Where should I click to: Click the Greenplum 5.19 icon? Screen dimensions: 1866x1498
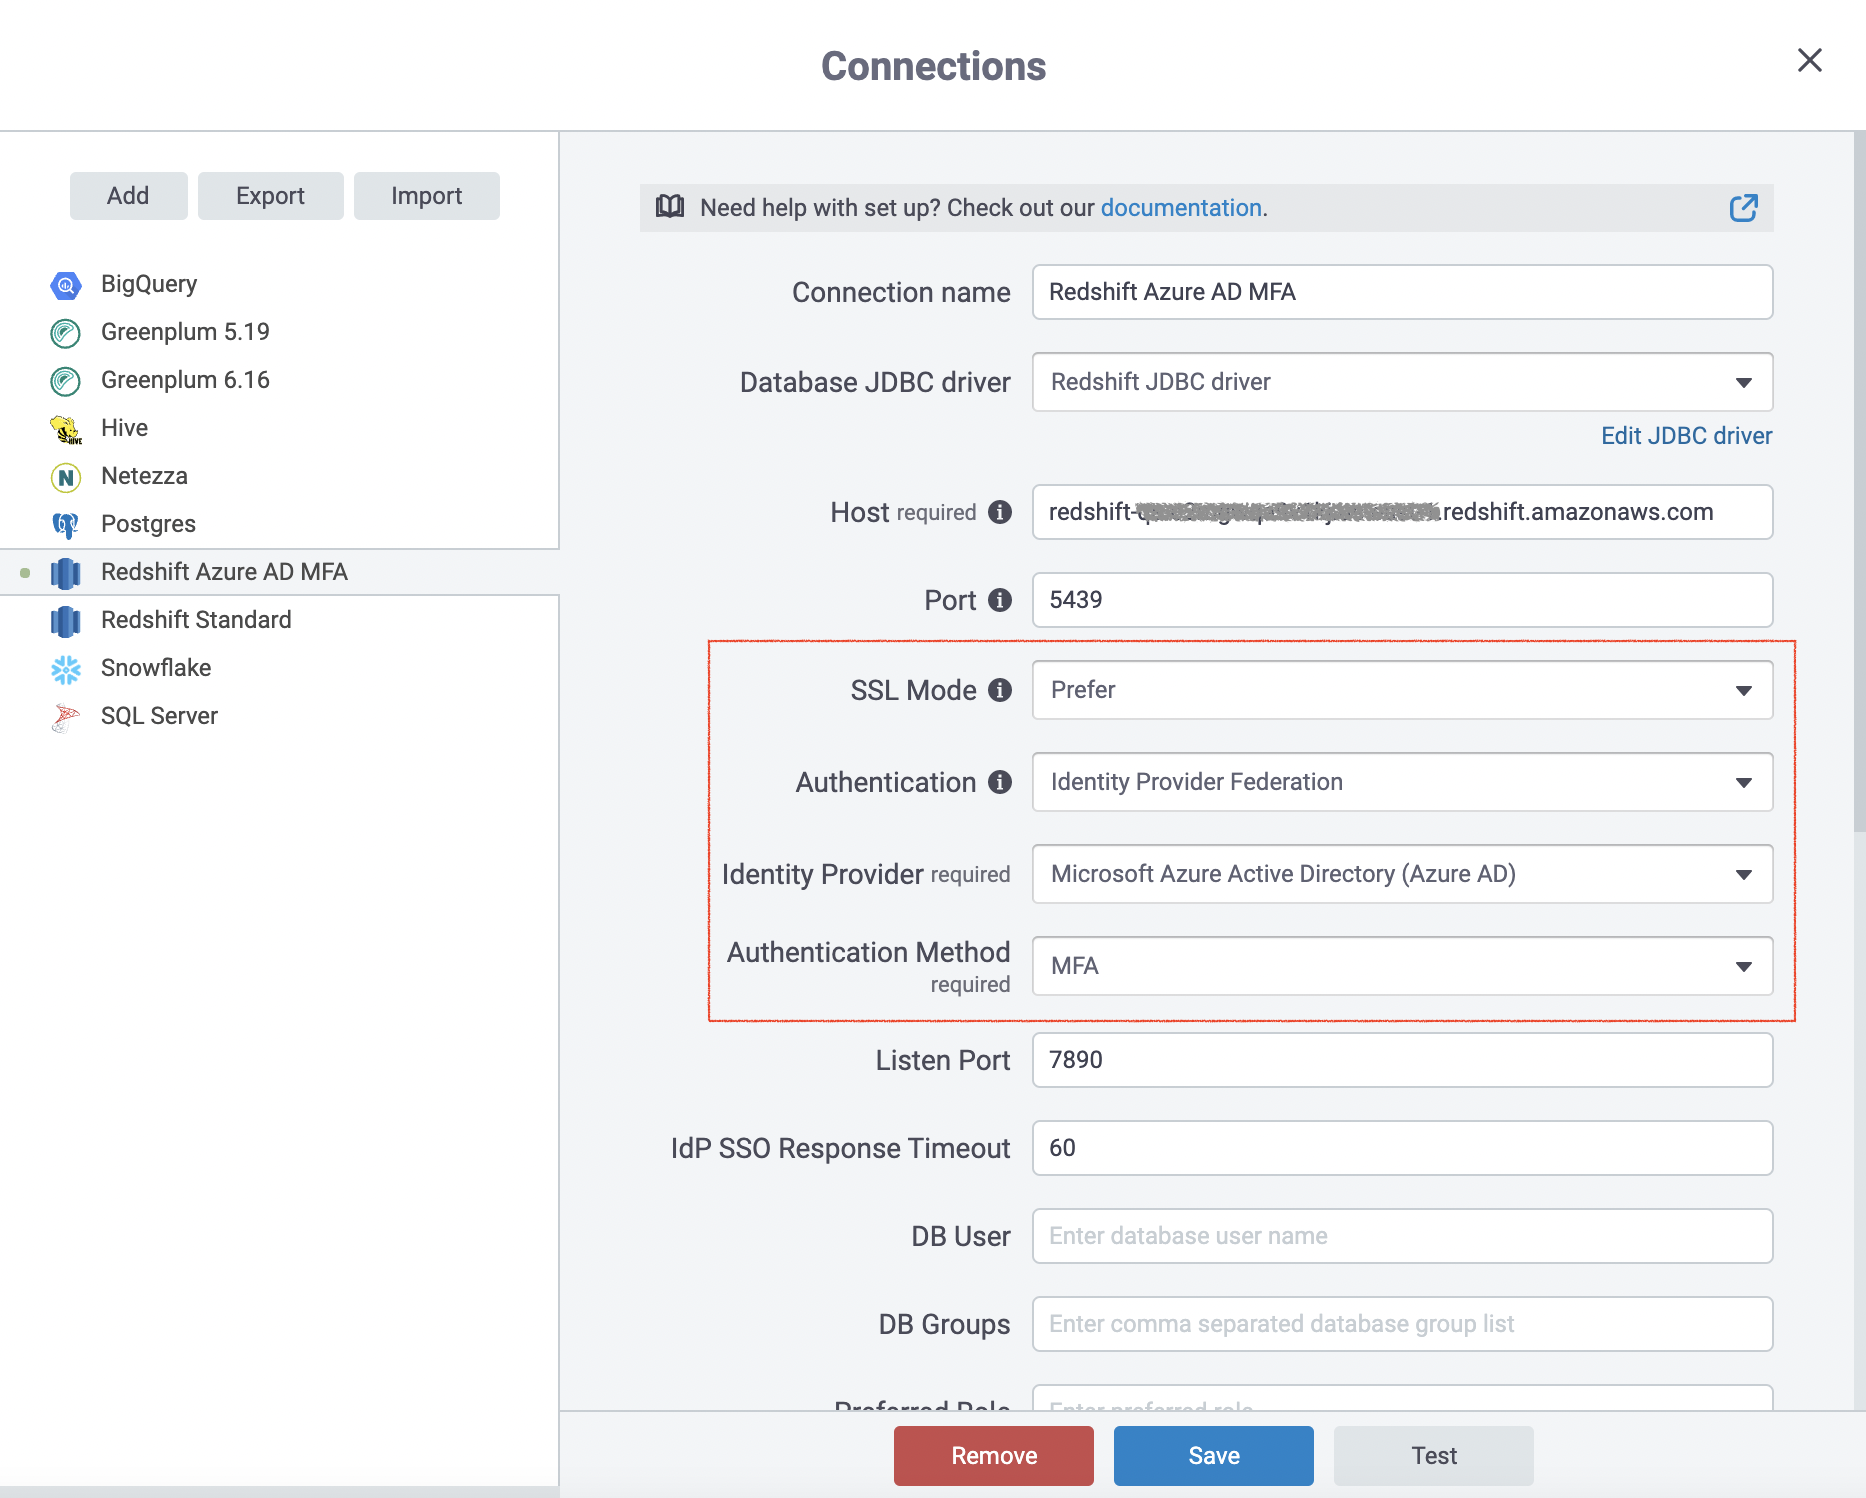click(x=66, y=333)
